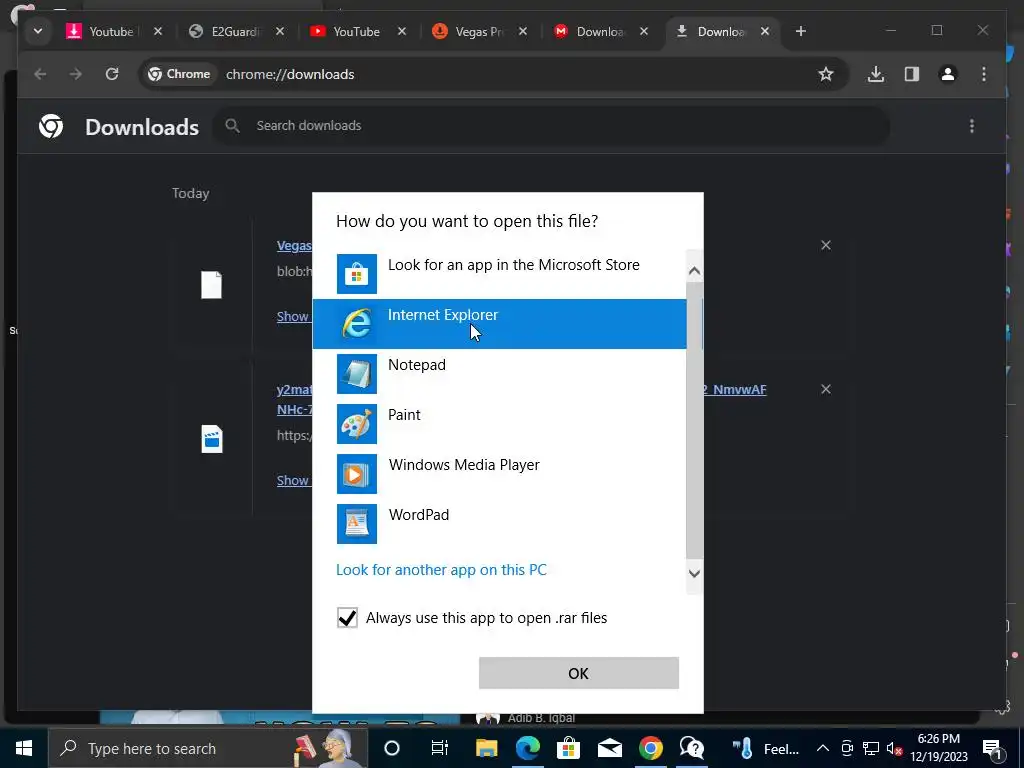This screenshot has width=1024, height=768.
Task: Click the Chrome back arrow
Action: [x=40, y=74]
